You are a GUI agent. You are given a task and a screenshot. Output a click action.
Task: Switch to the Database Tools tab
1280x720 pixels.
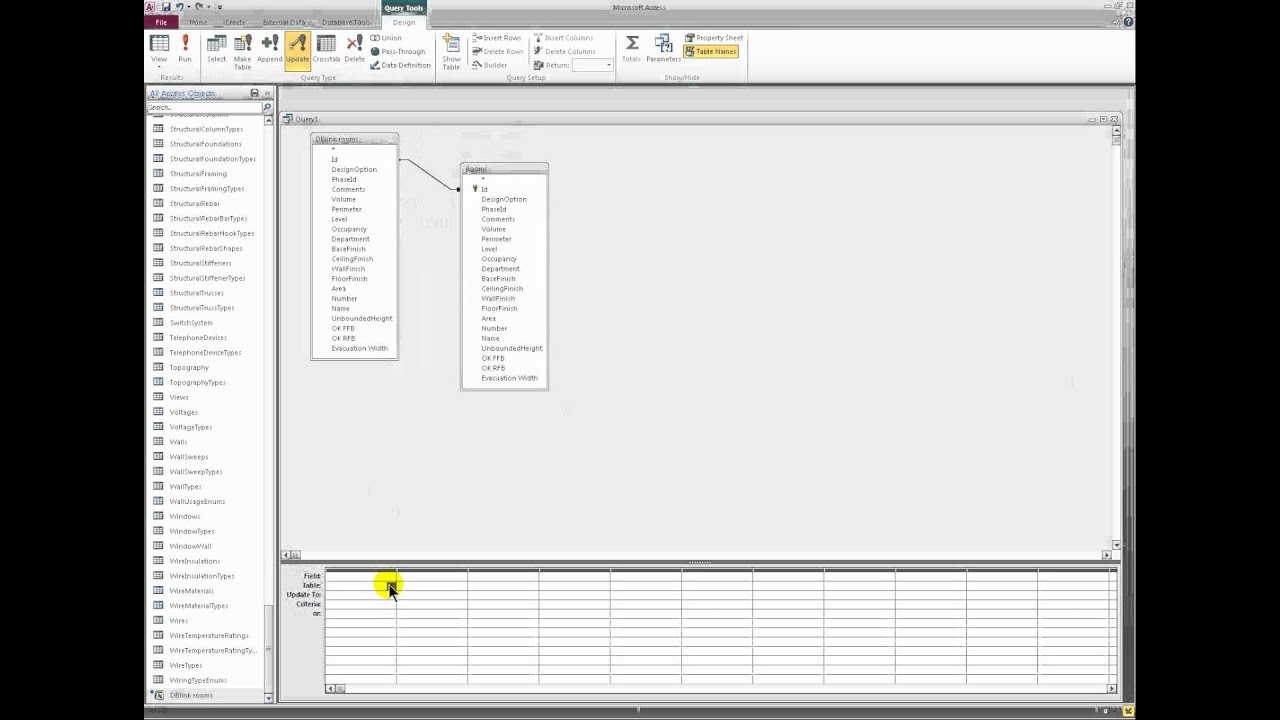point(346,22)
